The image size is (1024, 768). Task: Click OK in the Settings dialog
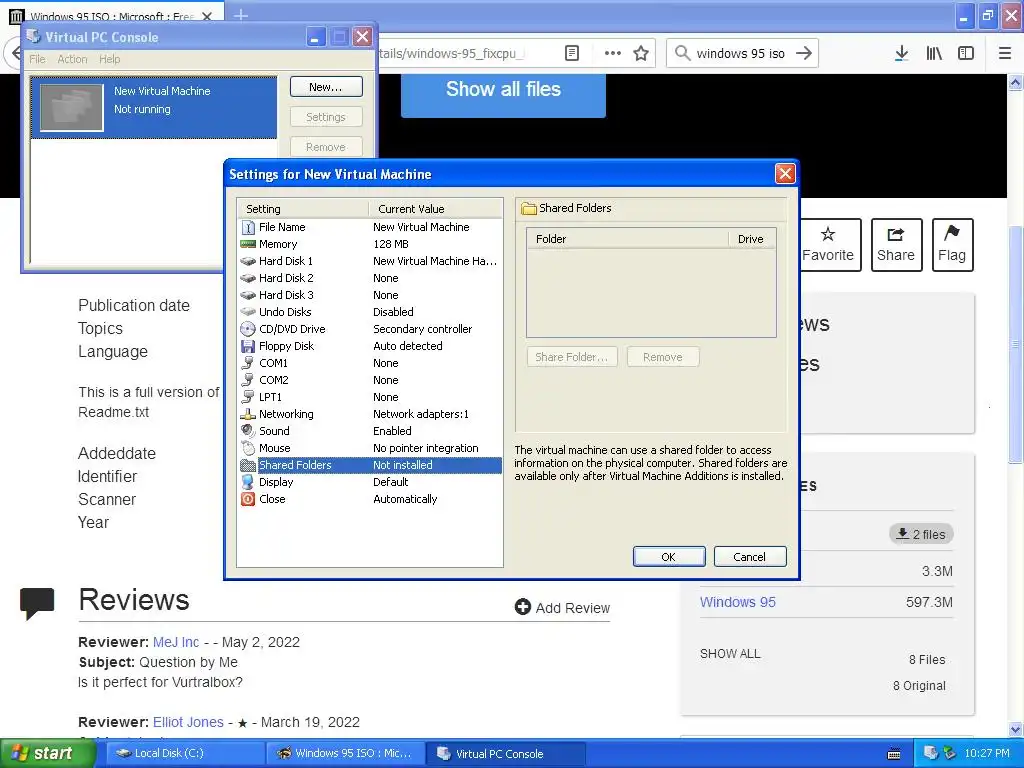tap(669, 556)
